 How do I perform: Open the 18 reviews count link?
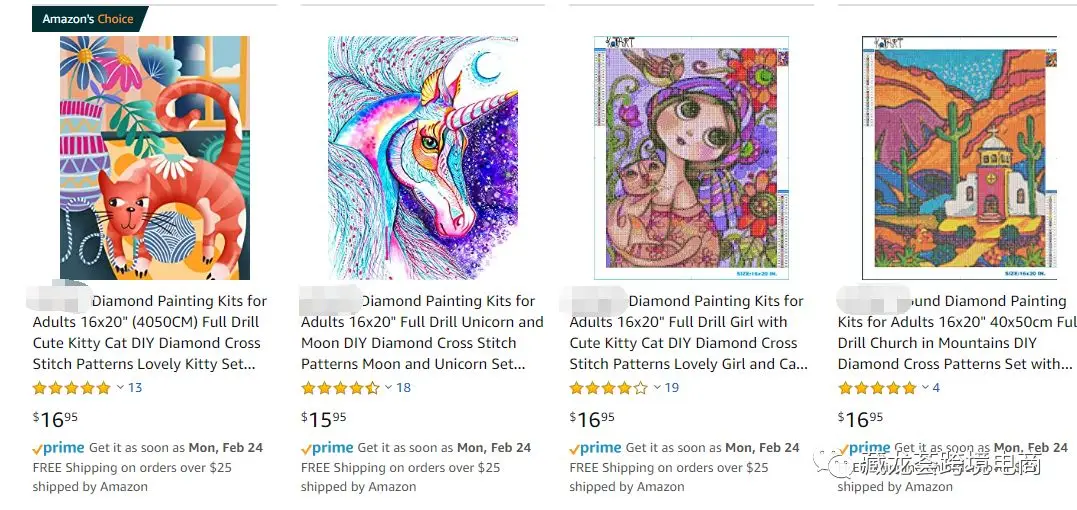click(x=404, y=388)
